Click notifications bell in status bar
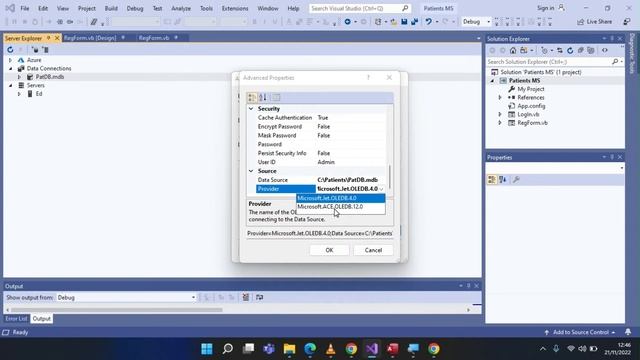 point(628,332)
